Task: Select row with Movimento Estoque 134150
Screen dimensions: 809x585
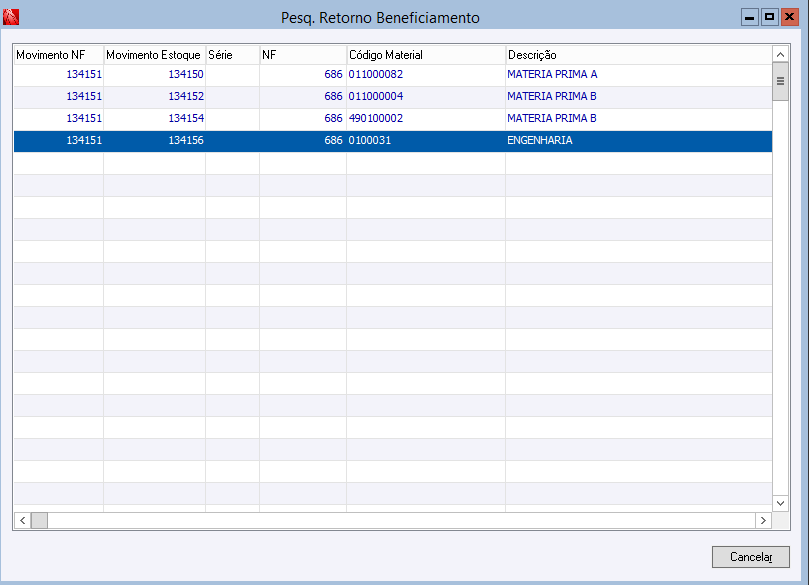Action: (393, 75)
